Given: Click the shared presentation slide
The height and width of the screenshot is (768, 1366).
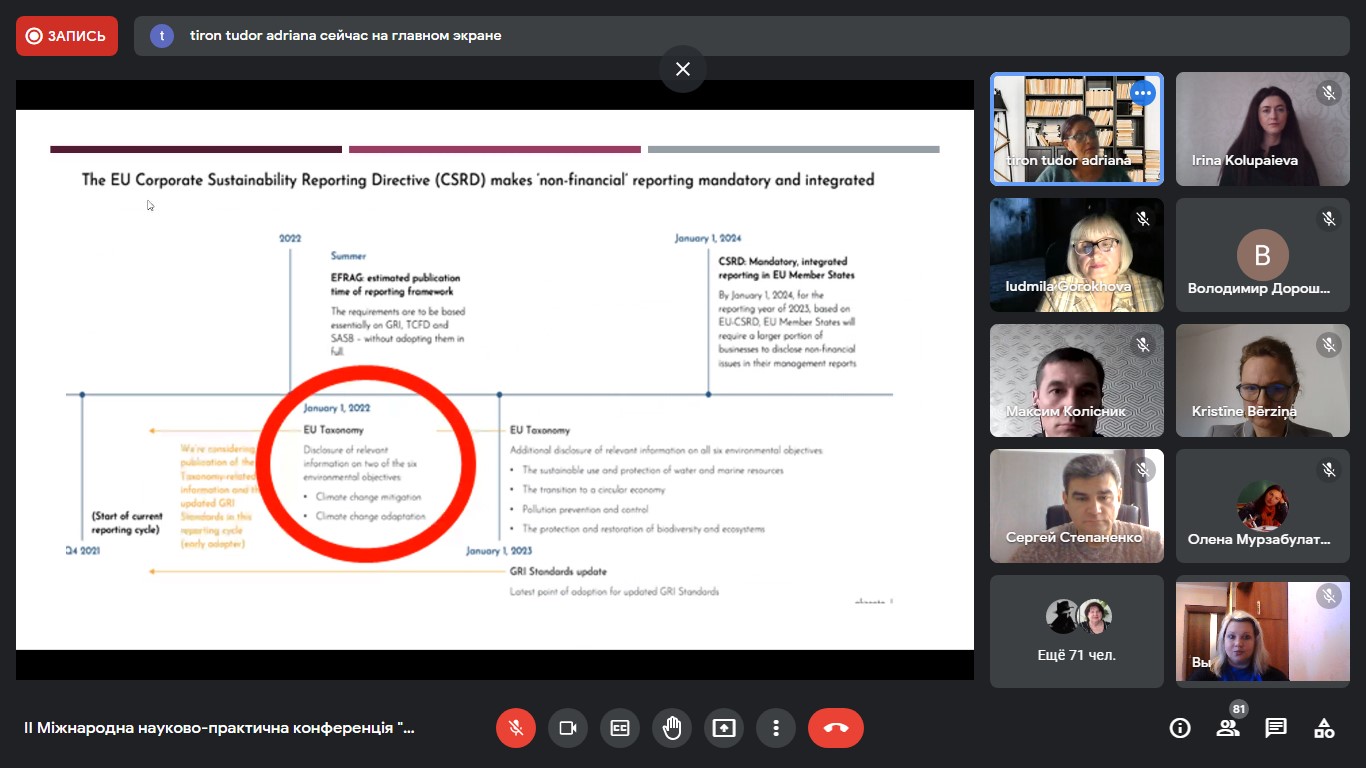Looking at the screenshot, I should tap(494, 380).
